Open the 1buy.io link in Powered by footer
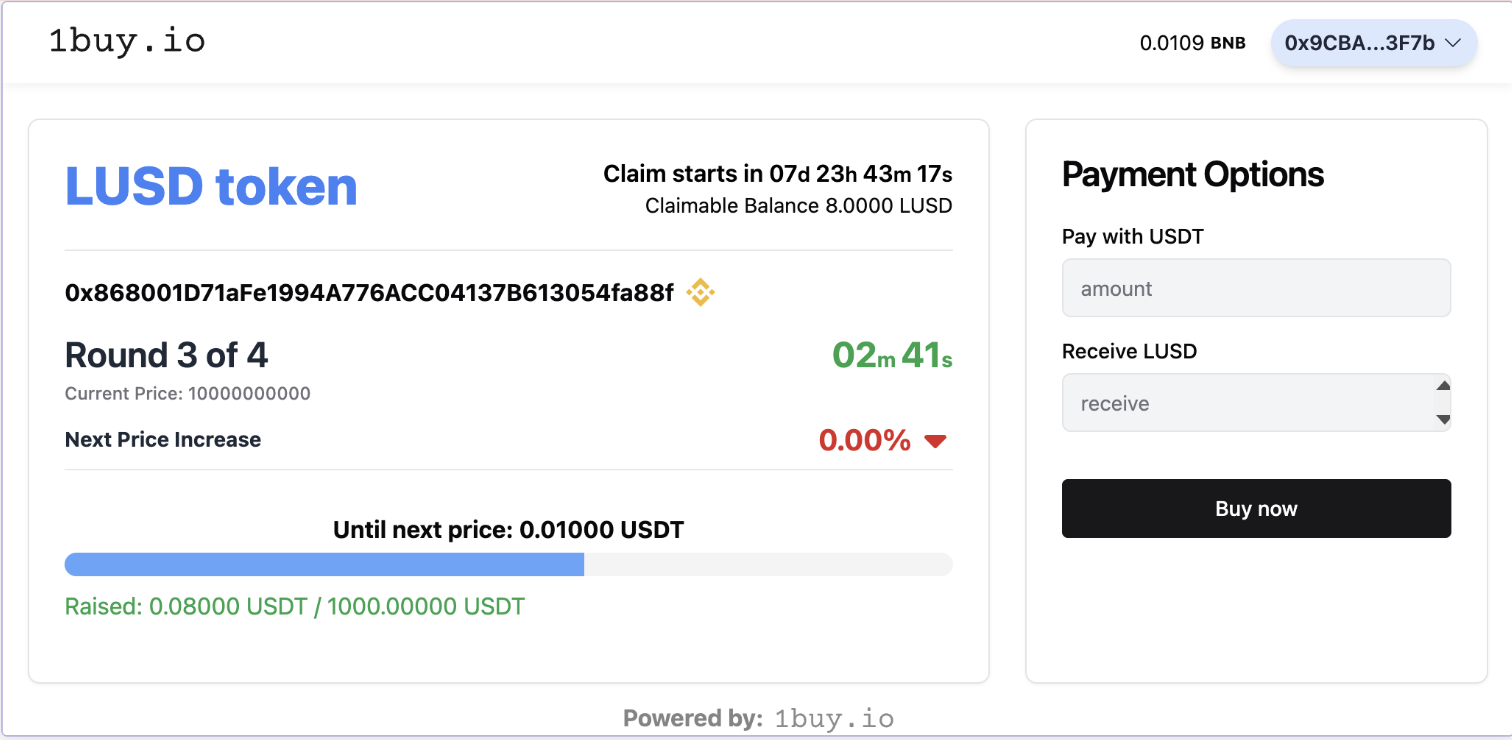This screenshot has width=1512, height=740. tap(835, 718)
